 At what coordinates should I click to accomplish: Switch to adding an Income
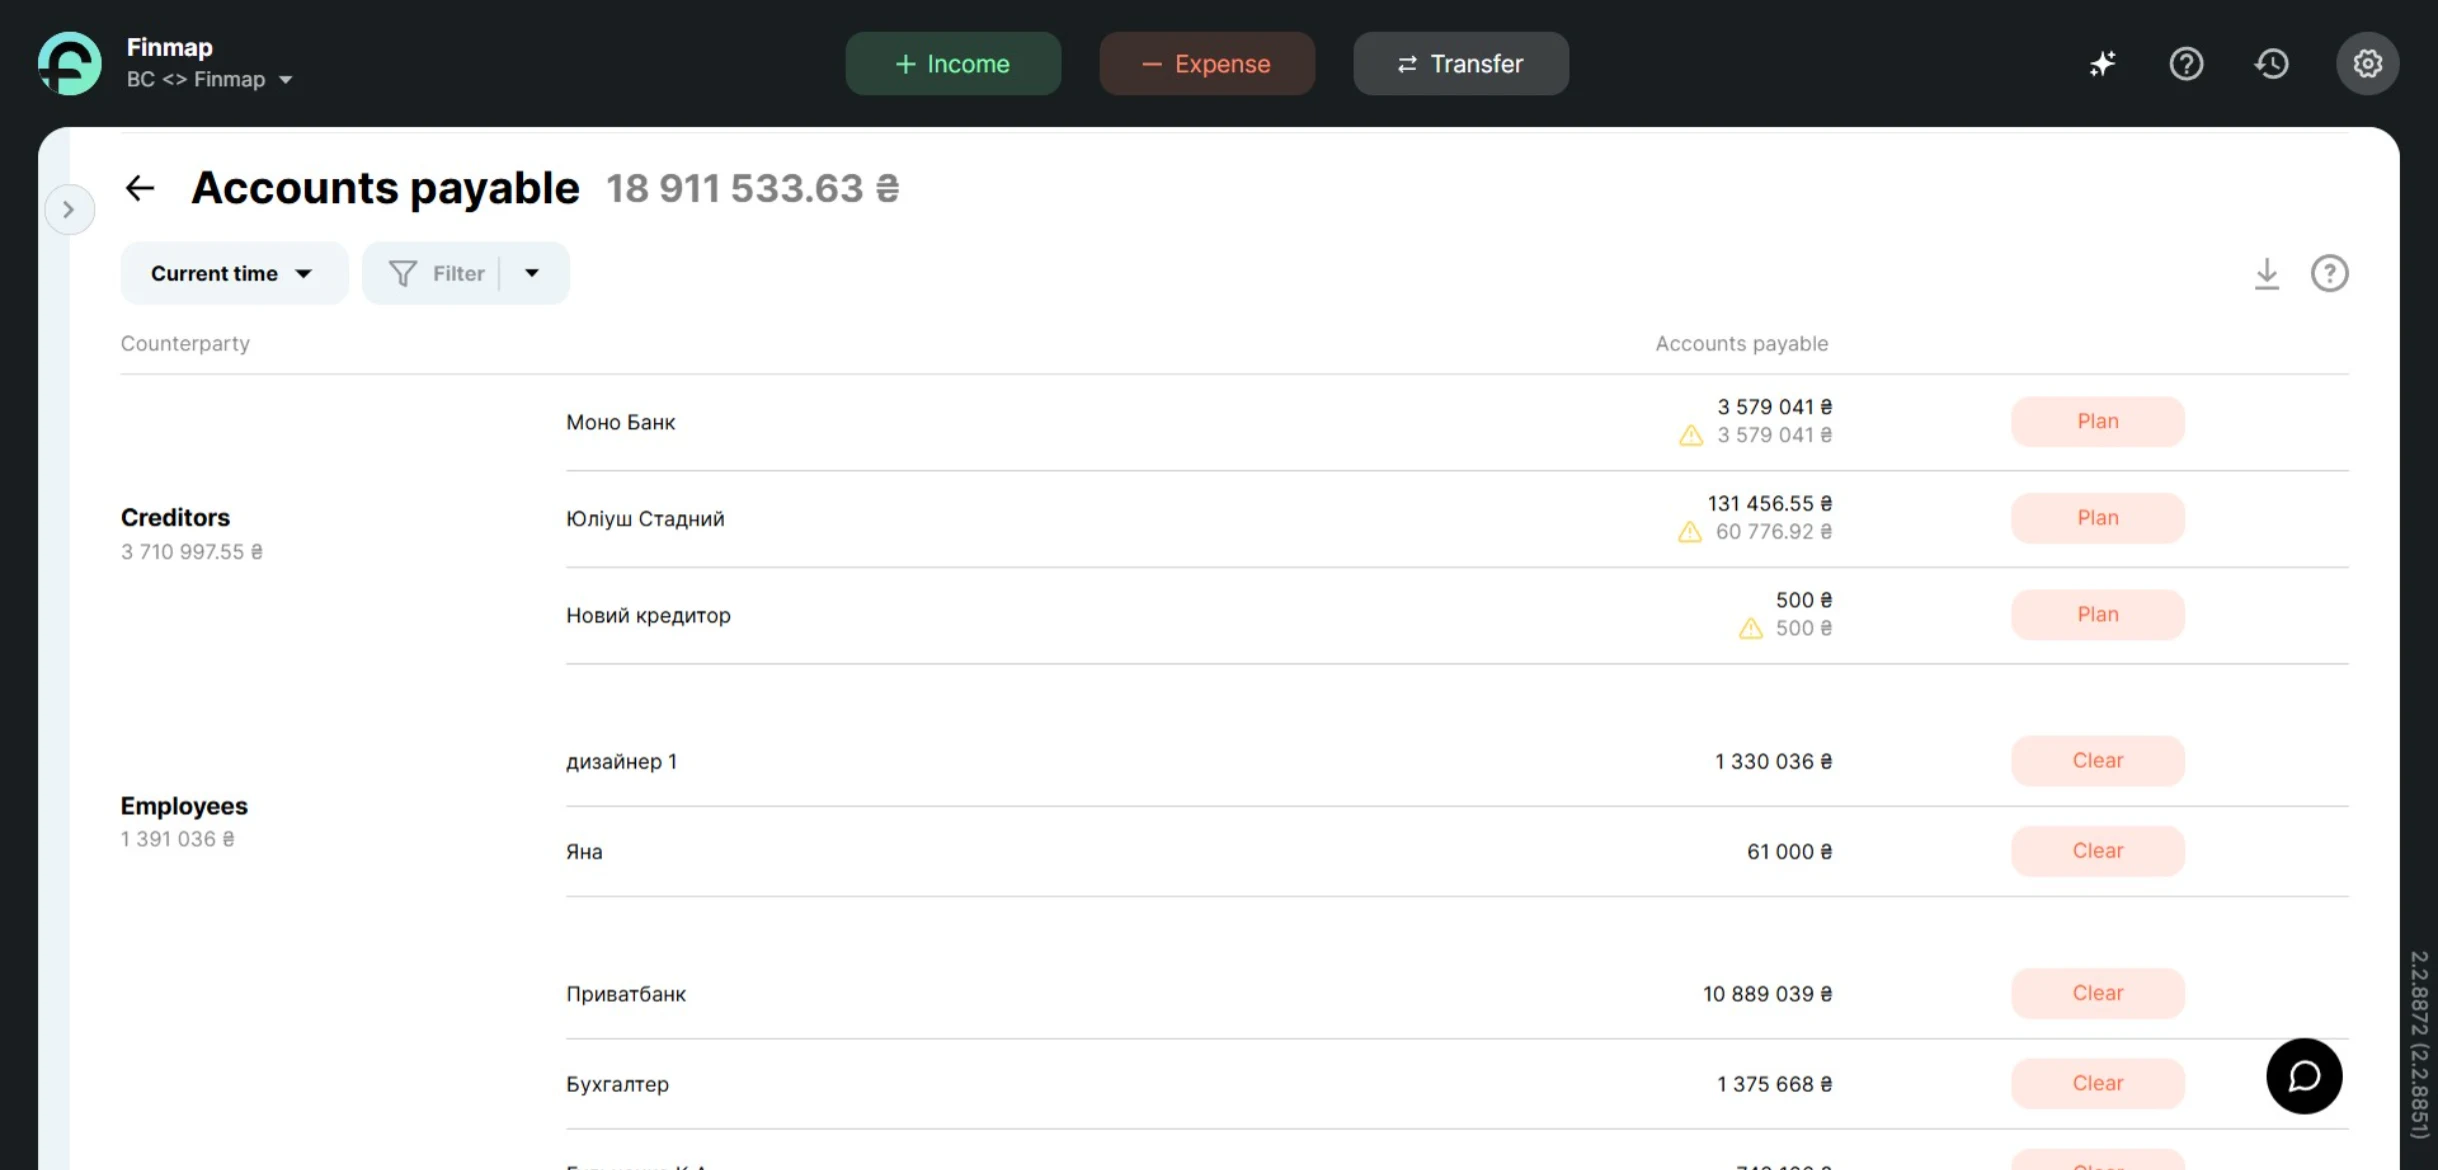tap(952, 63)
